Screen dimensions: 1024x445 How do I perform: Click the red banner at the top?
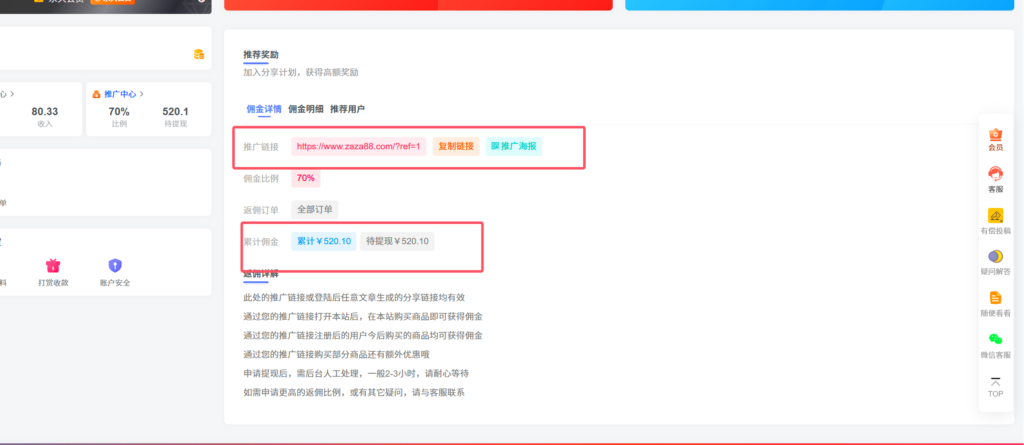coord(418,5)
